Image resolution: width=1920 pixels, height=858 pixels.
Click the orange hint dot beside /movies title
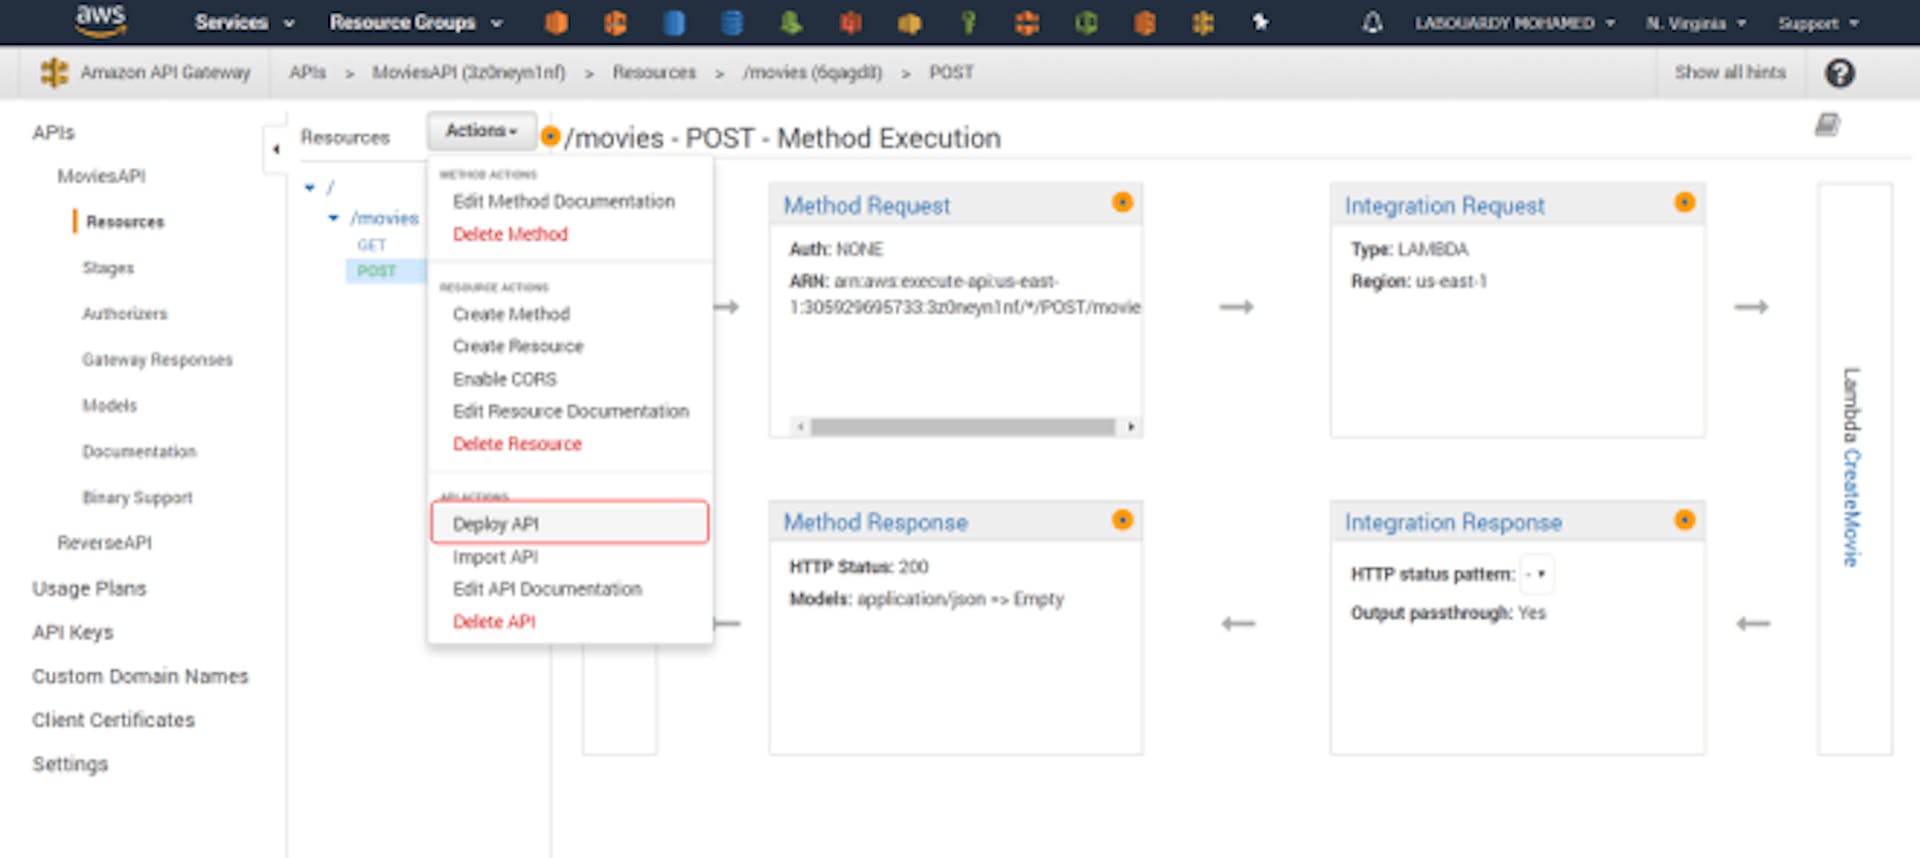coord(550,136)
